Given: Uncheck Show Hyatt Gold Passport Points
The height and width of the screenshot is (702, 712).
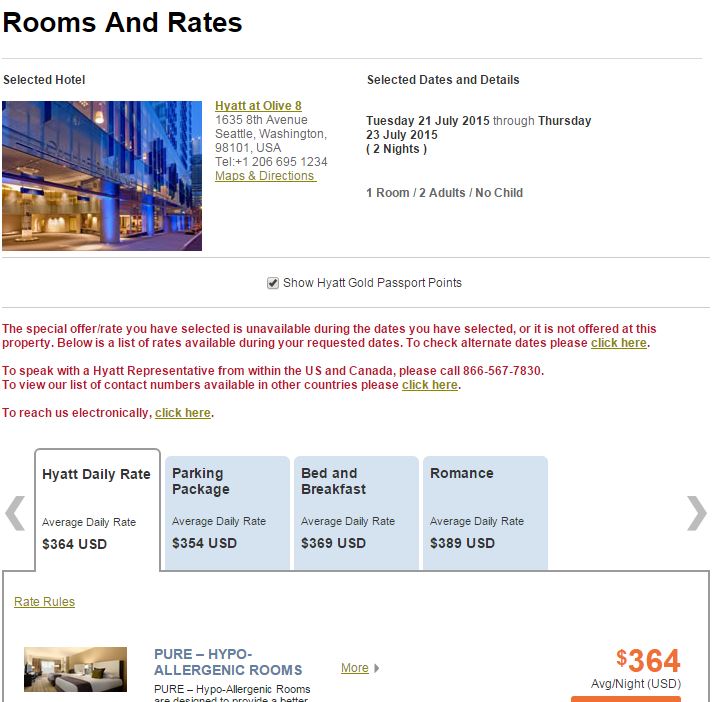Looking at the screenshot, I should point(272,283).
